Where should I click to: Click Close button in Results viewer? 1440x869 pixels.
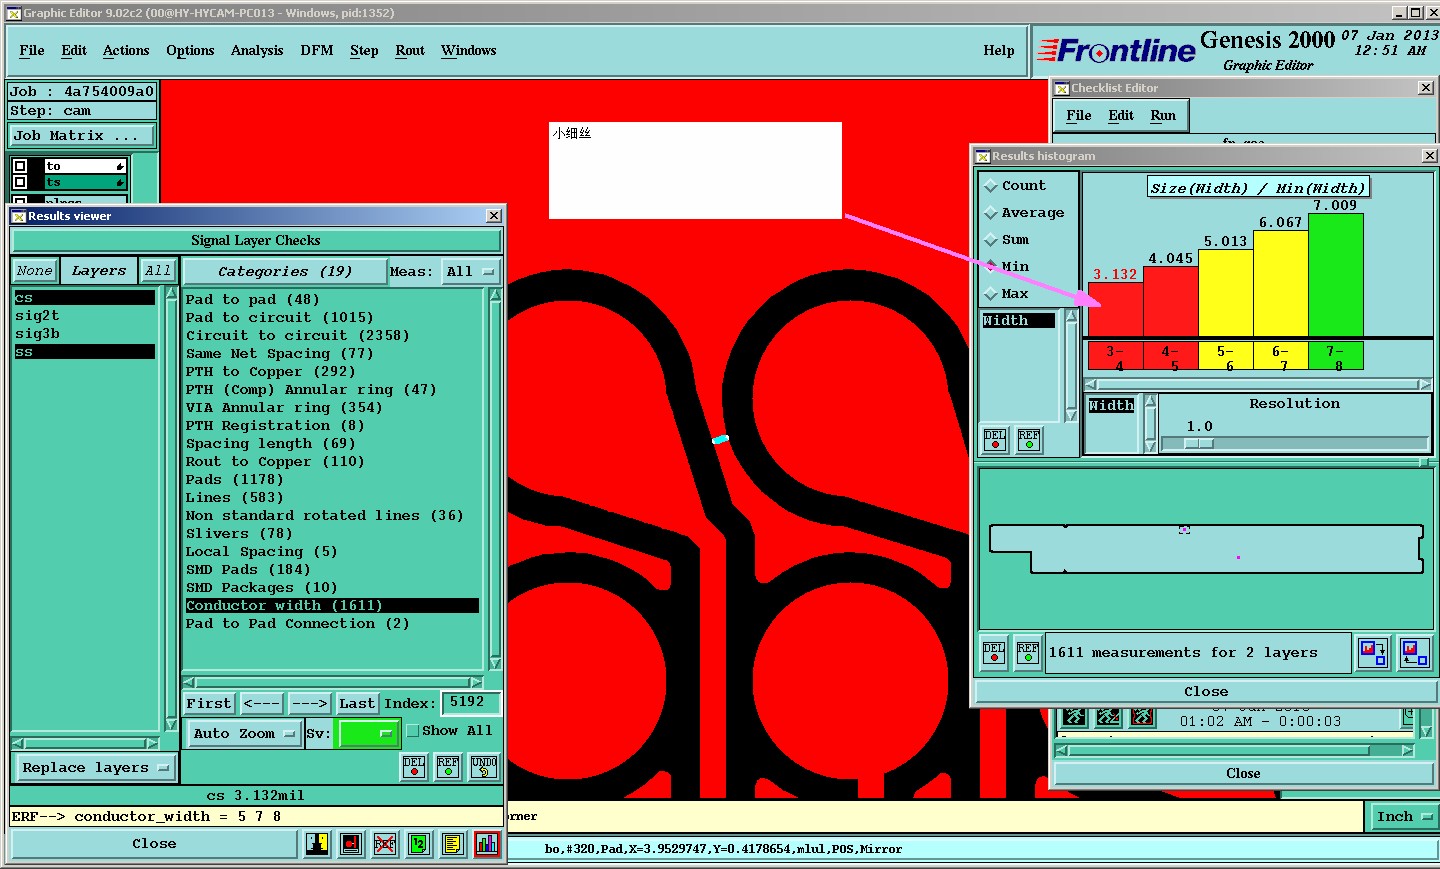154,844
